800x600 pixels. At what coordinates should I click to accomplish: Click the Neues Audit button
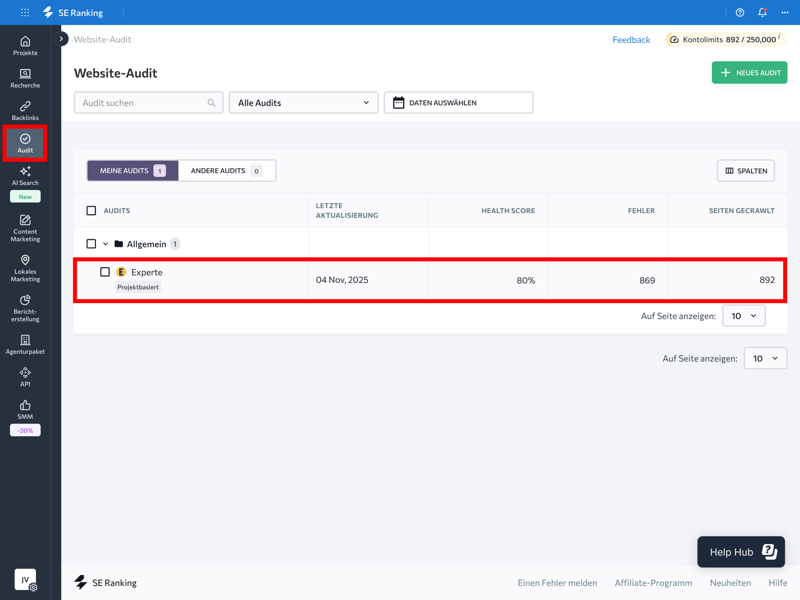click(x=749, y=73)
